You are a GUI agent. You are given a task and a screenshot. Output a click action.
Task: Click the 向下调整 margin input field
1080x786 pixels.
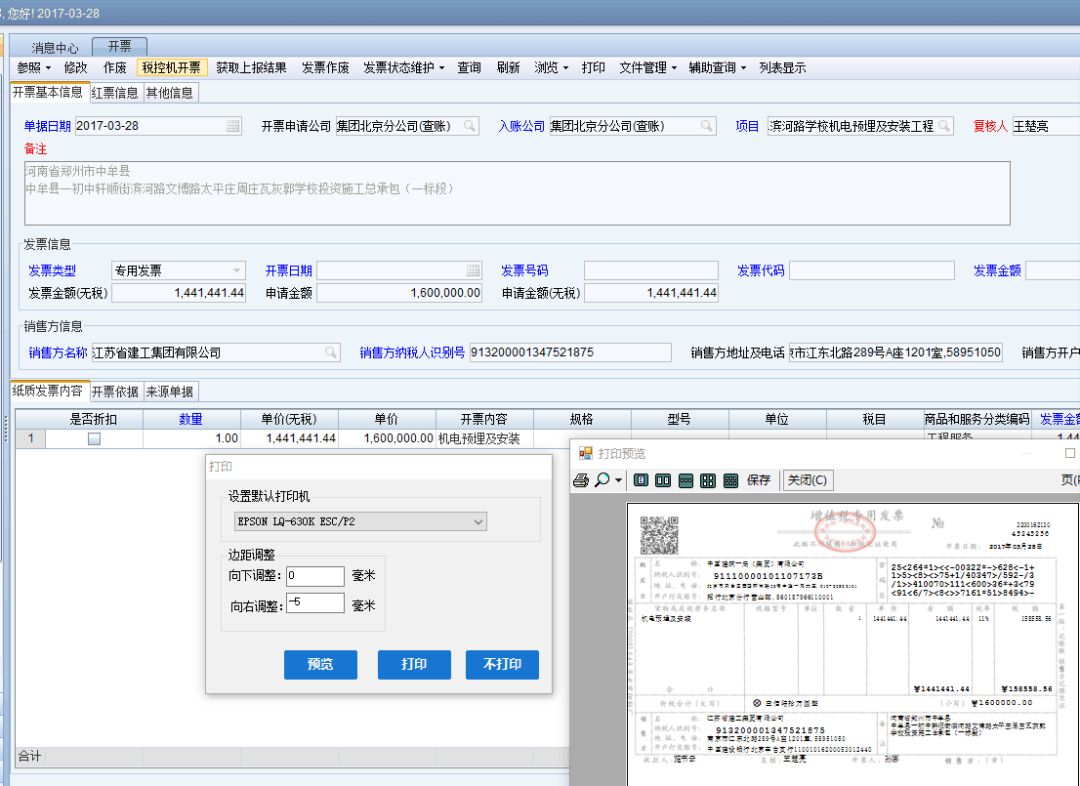[315, 576]
